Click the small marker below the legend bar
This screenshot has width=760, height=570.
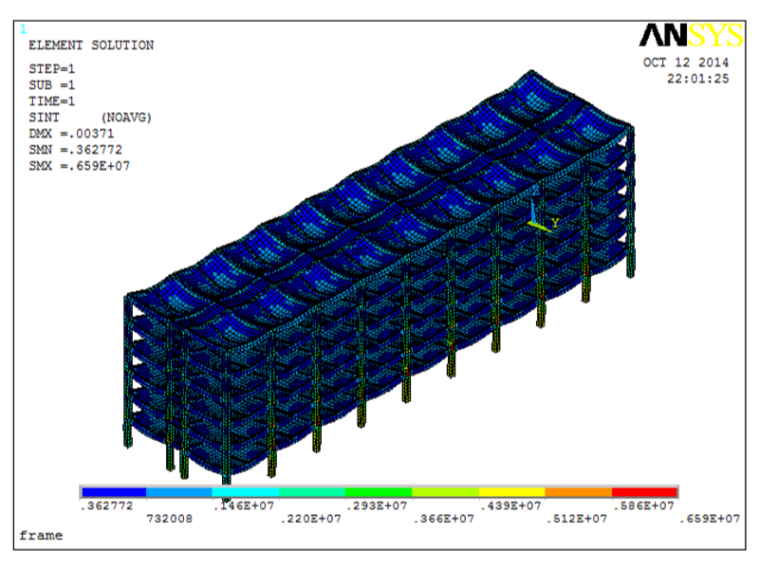click(x=226, y=502)
